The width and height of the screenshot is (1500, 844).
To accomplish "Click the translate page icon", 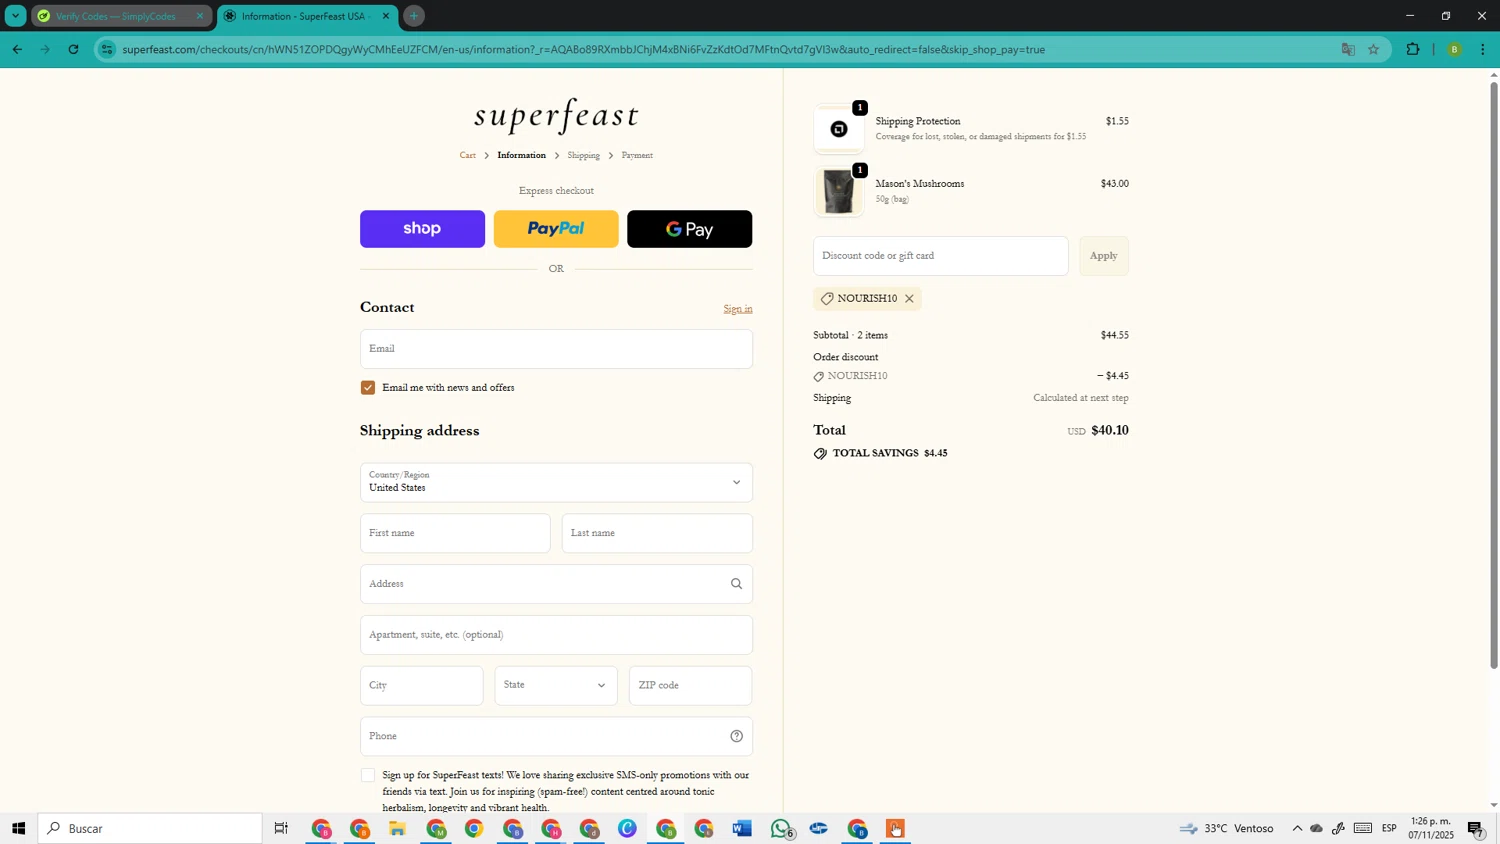I will click(x=1348, y=49).
